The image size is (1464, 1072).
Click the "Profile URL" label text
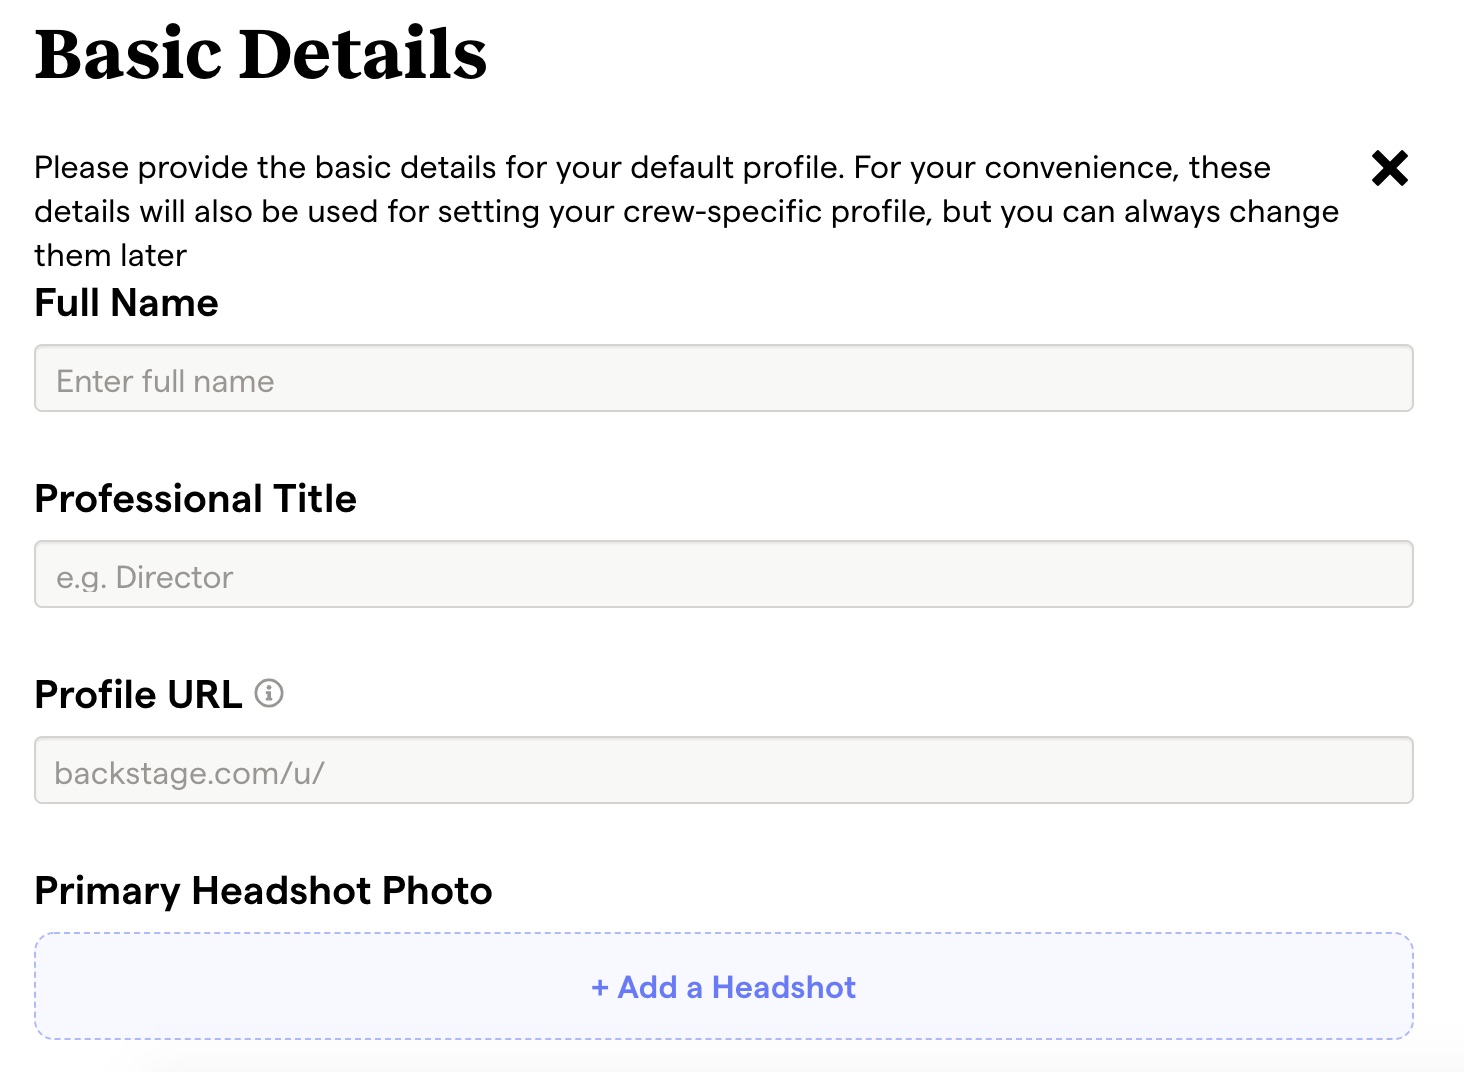[x=138, y=695]
